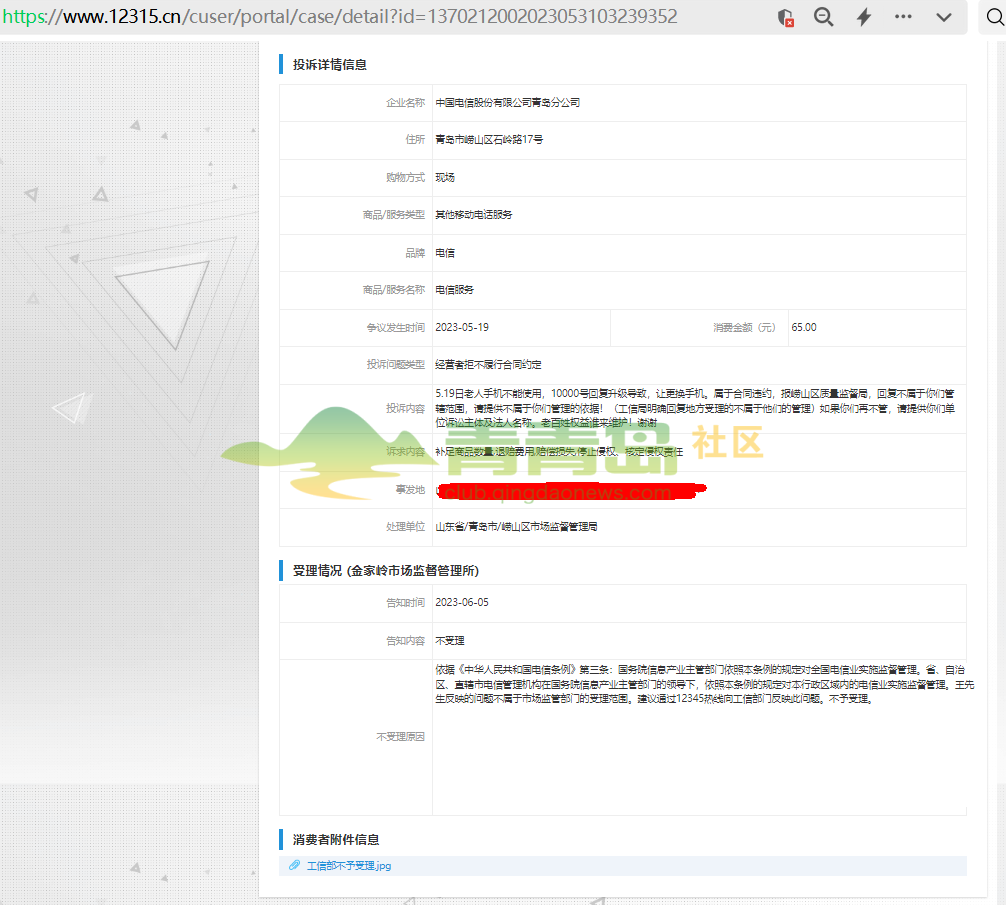The width and height of the screenshot is (1006, 905).
Task: Select company name 中国电信股份有限公司青岛分公司
Action: (x=507, y=103)
